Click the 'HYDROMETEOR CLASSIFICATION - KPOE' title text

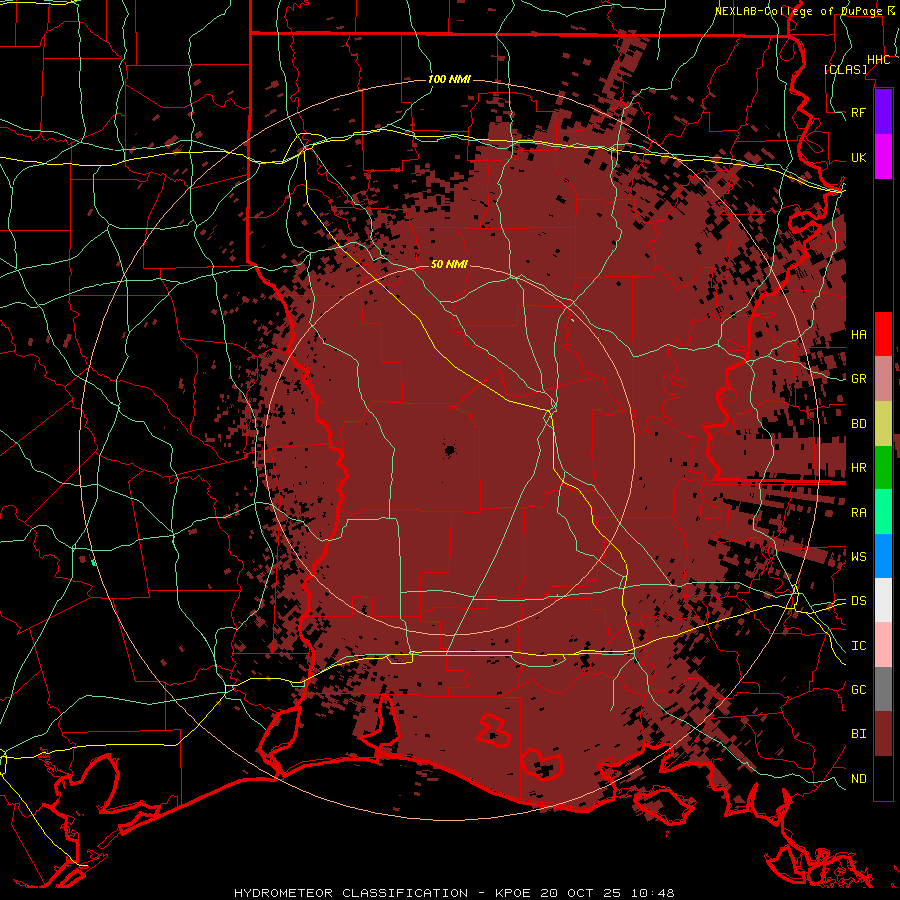385,893
